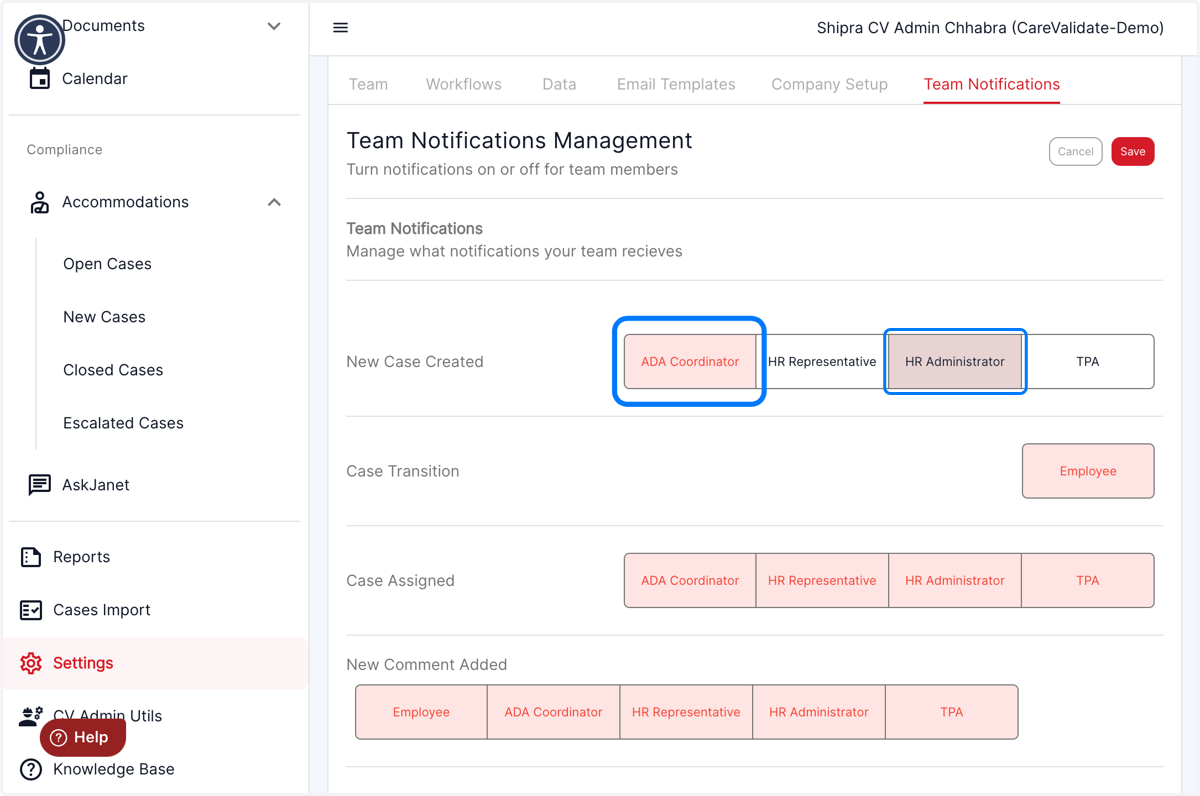
Task: Click the CV Admin Utils people icon
Action: pos(31,715)
